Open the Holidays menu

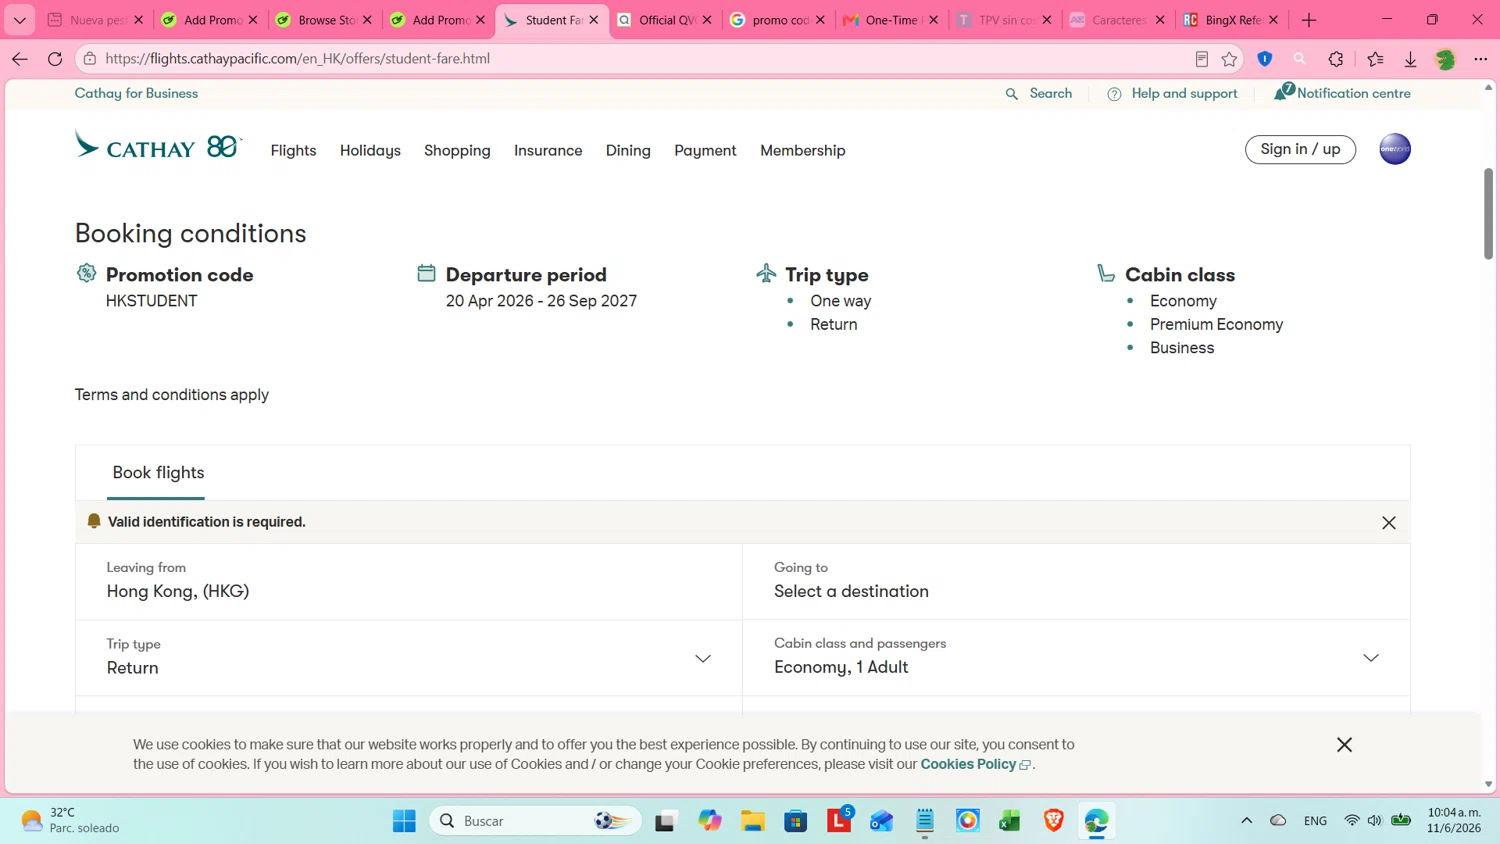click(370, 150)
